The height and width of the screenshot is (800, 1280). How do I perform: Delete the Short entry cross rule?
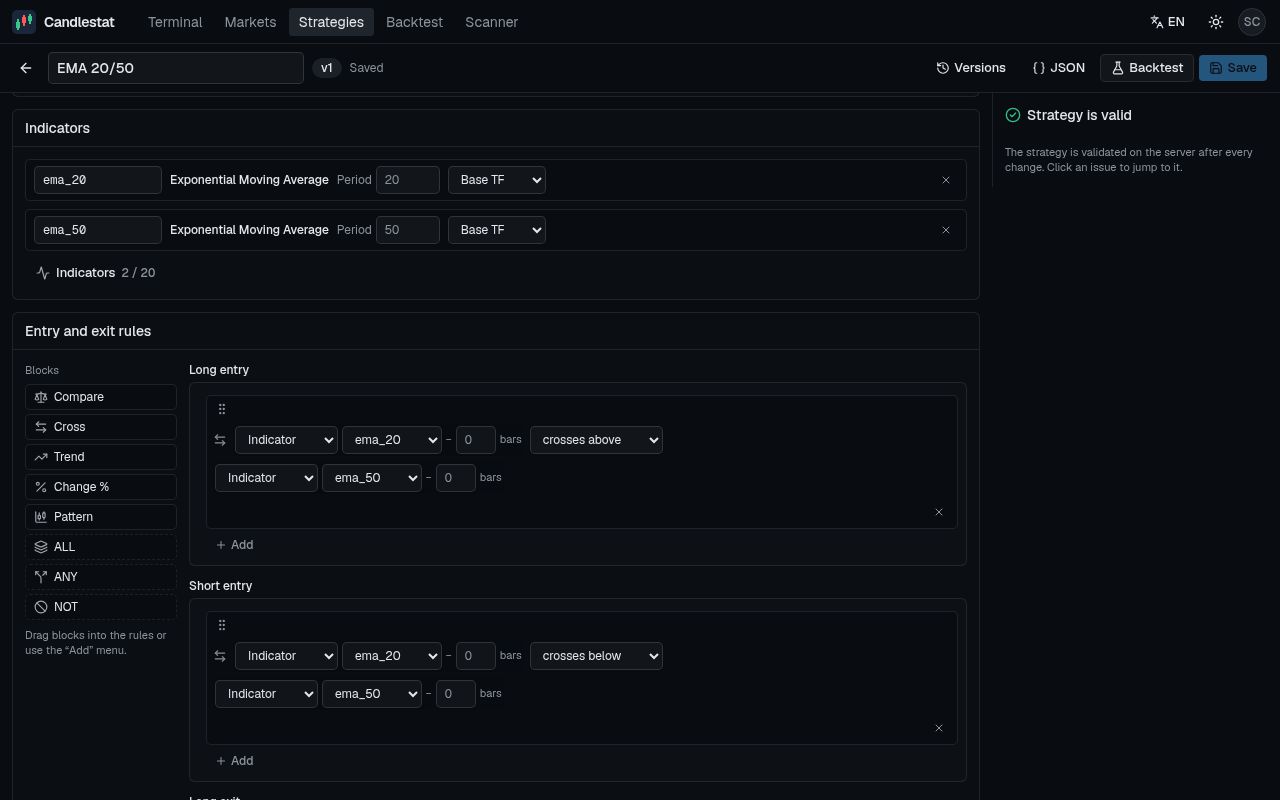coord(939,728)
